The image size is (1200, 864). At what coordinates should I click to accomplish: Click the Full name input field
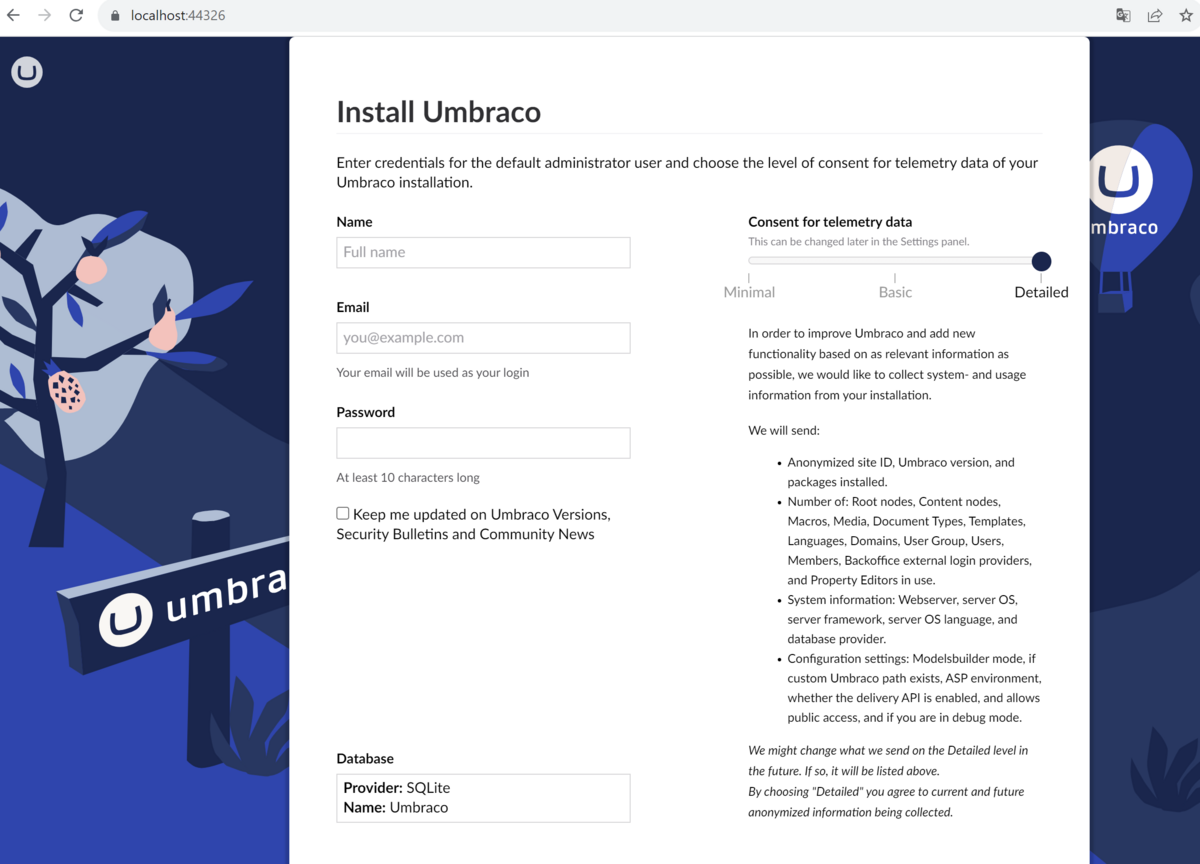(x=483, y=252)
